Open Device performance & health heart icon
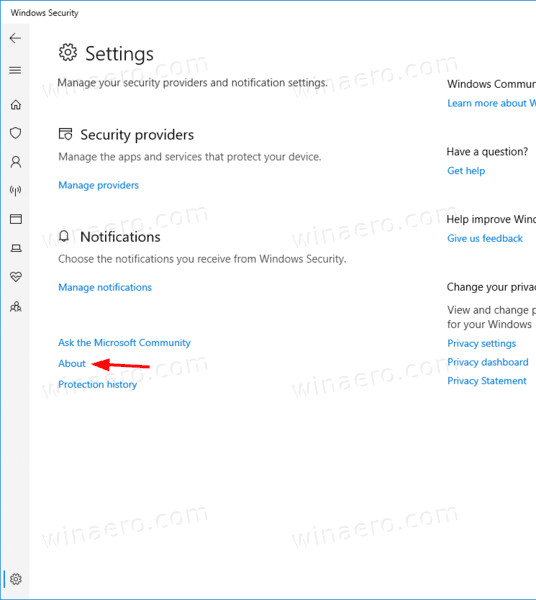Screen dimensions: 536x600 (x=16, y=277)
